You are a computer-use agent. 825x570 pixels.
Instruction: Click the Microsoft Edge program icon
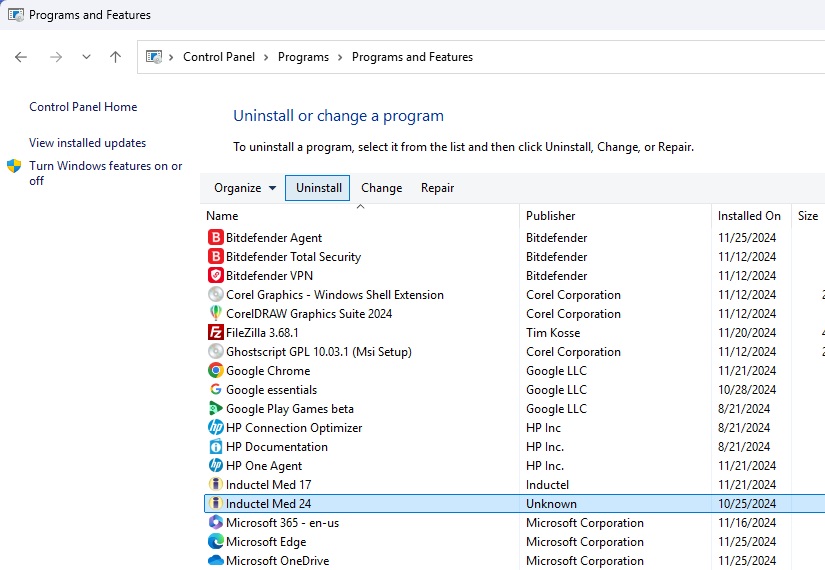tap(215, 542)
